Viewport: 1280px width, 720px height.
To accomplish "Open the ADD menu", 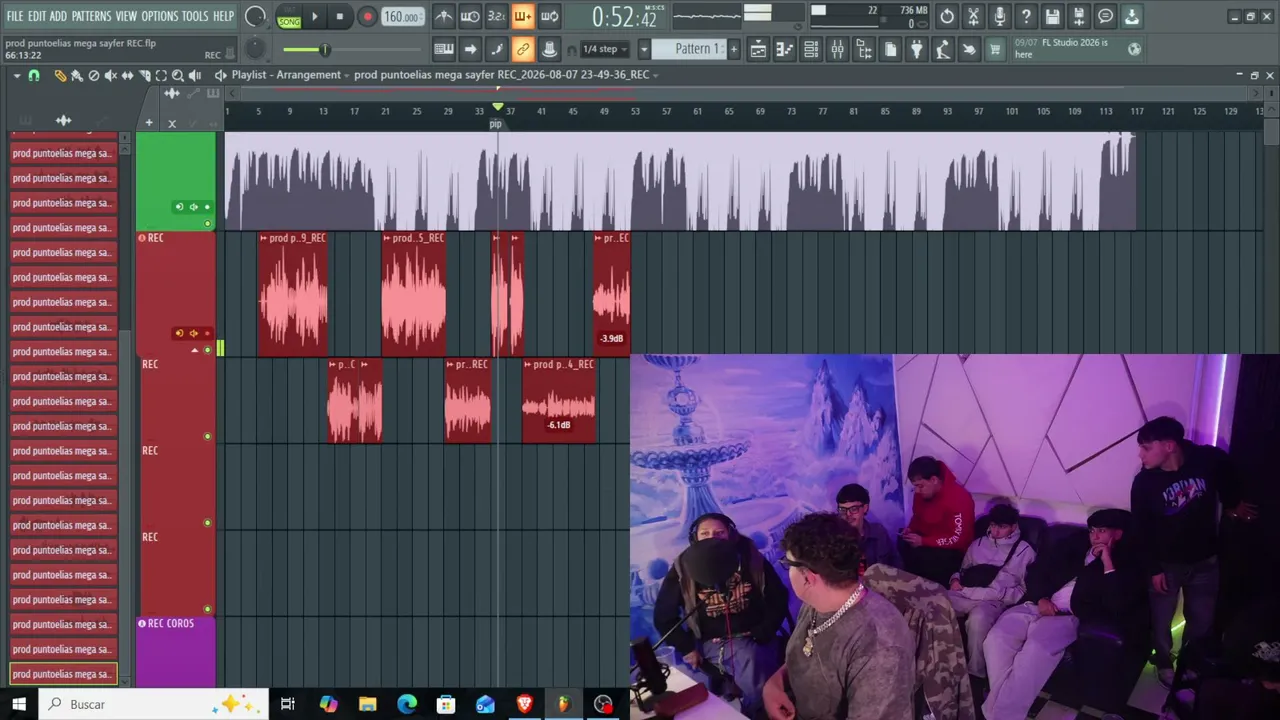I will tap(58, 16).
